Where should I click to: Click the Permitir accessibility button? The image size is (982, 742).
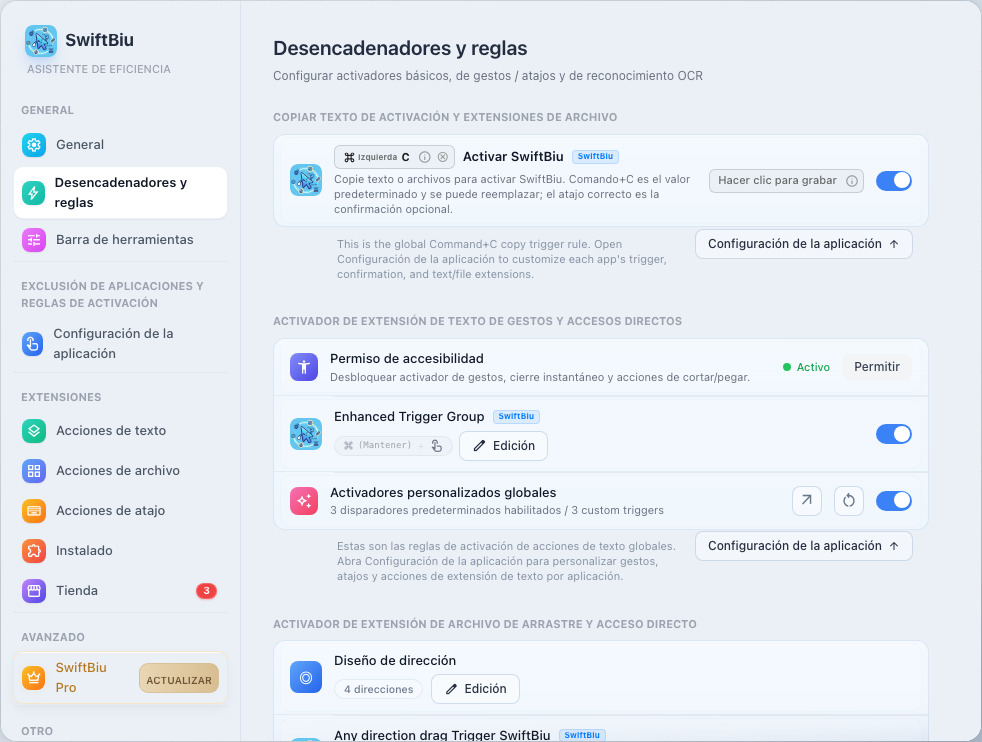point(876,367)
